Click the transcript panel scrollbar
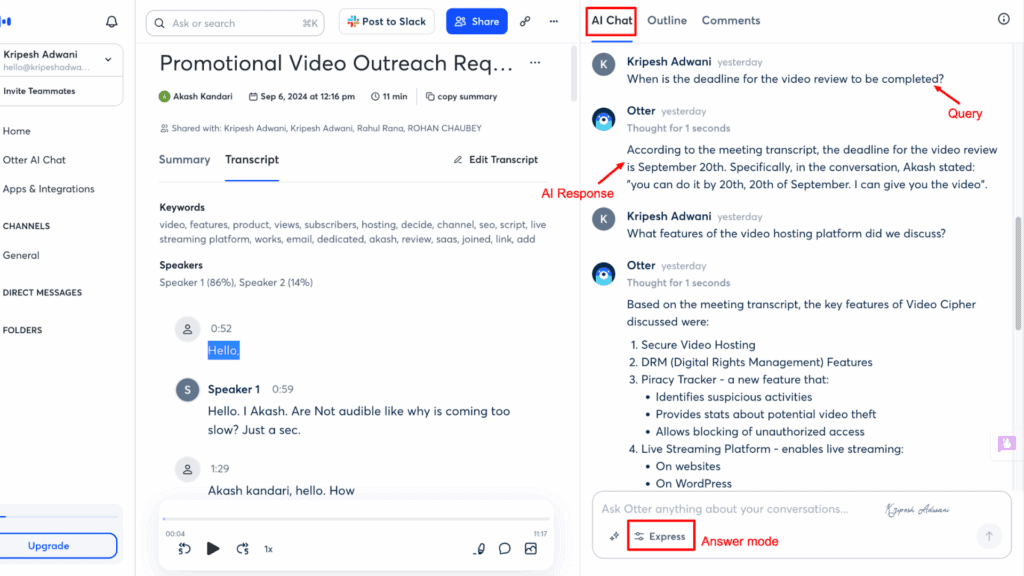This screenshot has height=576, width=1024. click(x=573, y=73)
